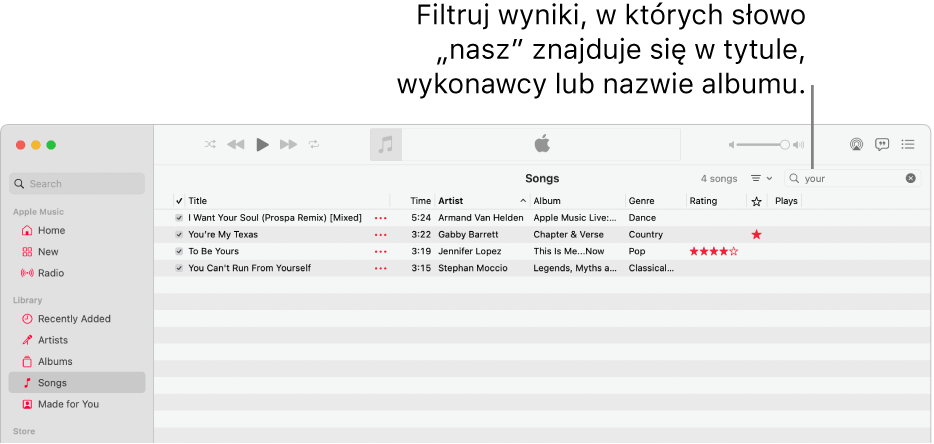Click the red favorite star for 'You're My Texas'

click(756, 235)
